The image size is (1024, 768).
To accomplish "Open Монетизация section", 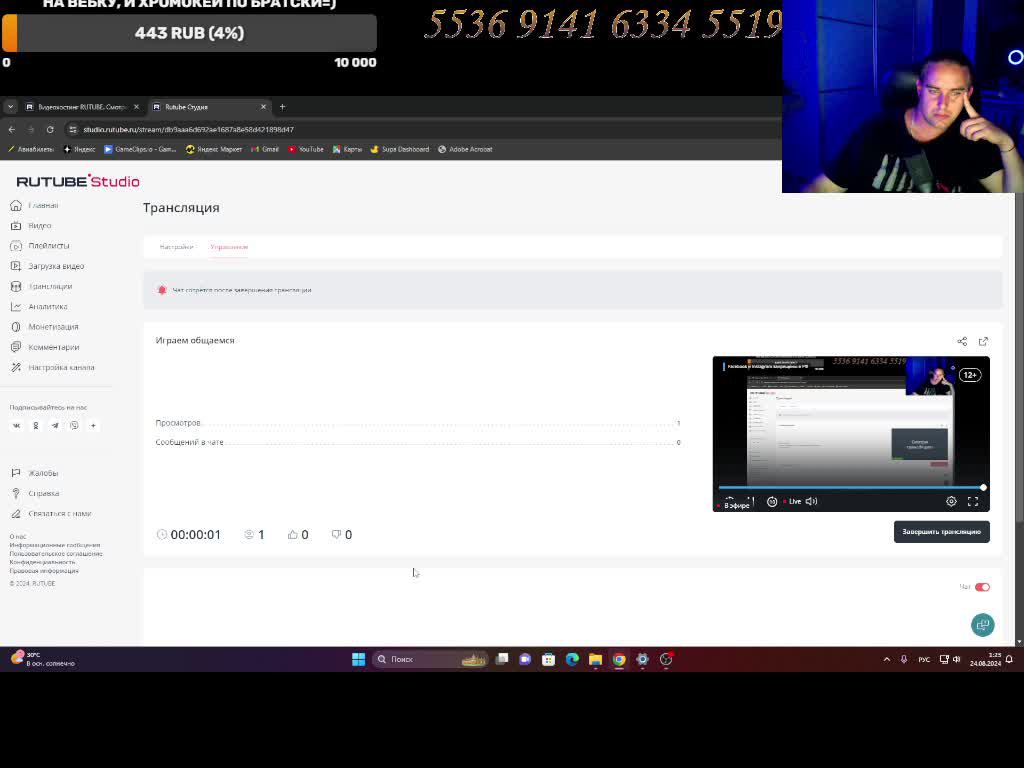I will coord(44,327).
